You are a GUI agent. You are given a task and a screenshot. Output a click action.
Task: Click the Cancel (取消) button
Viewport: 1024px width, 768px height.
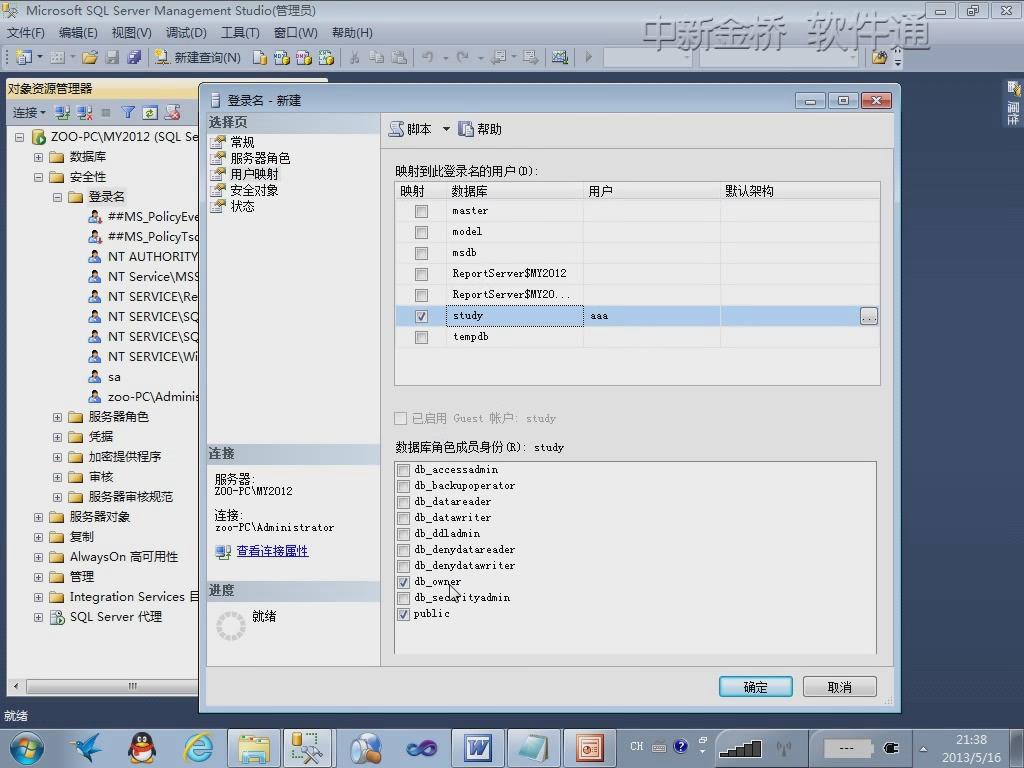pos(839,687)
